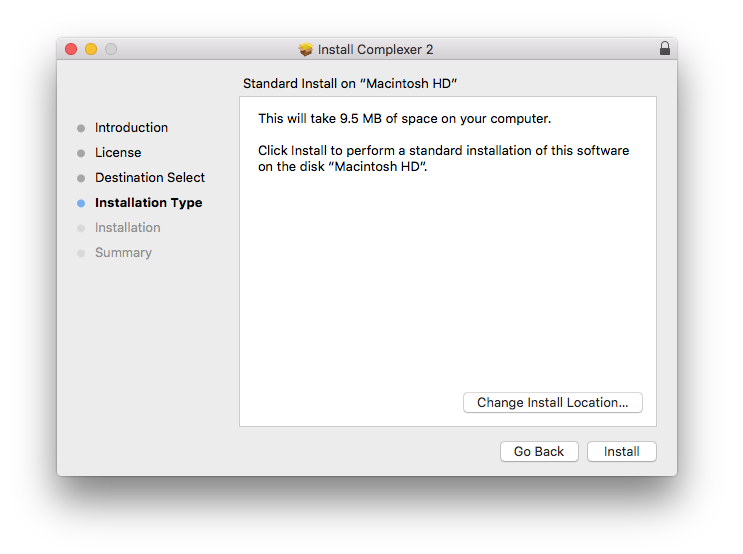Select the bold Installation Type step label
This screenshot has height=554, width=743.
(x=148, y=203)
